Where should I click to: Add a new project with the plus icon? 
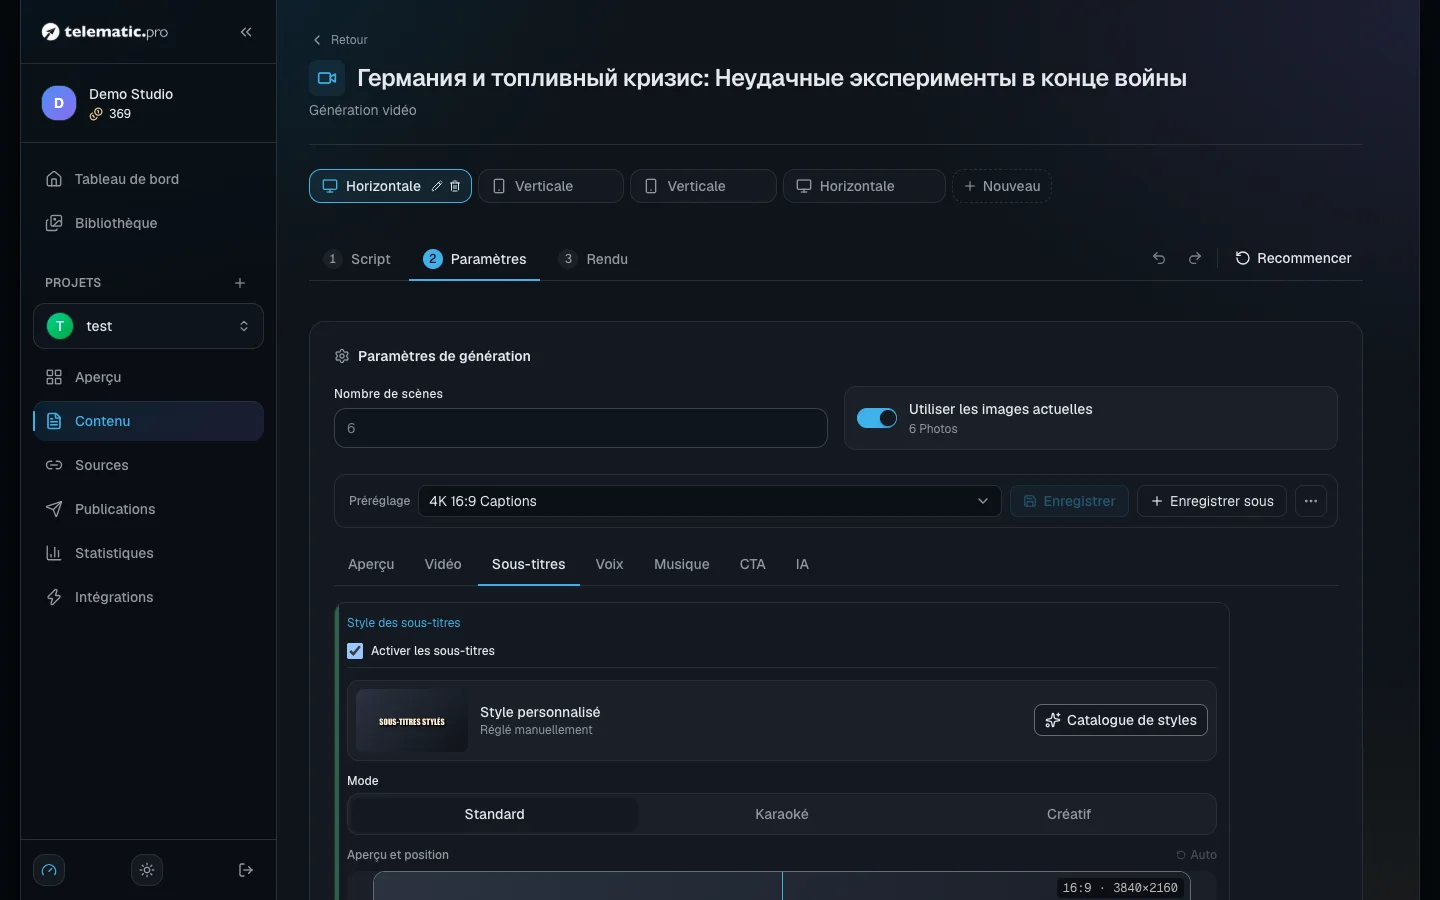click(240, 283)
